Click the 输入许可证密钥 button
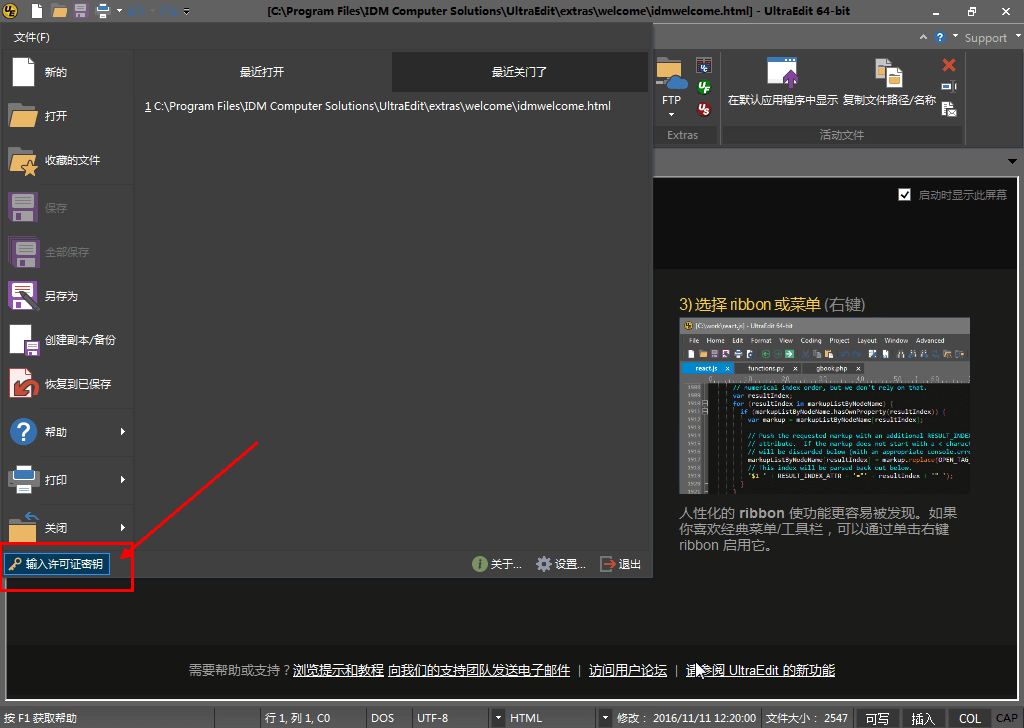Image resolution: width=1024 pixels, height=728 pixels. 57,565
